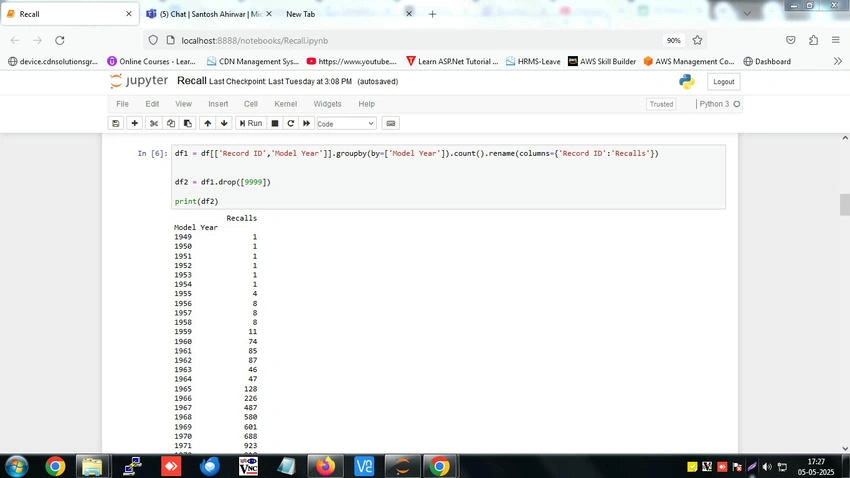Open the Pocket save icon
Viewport: 850px width, 478px height.
point(791,41)
